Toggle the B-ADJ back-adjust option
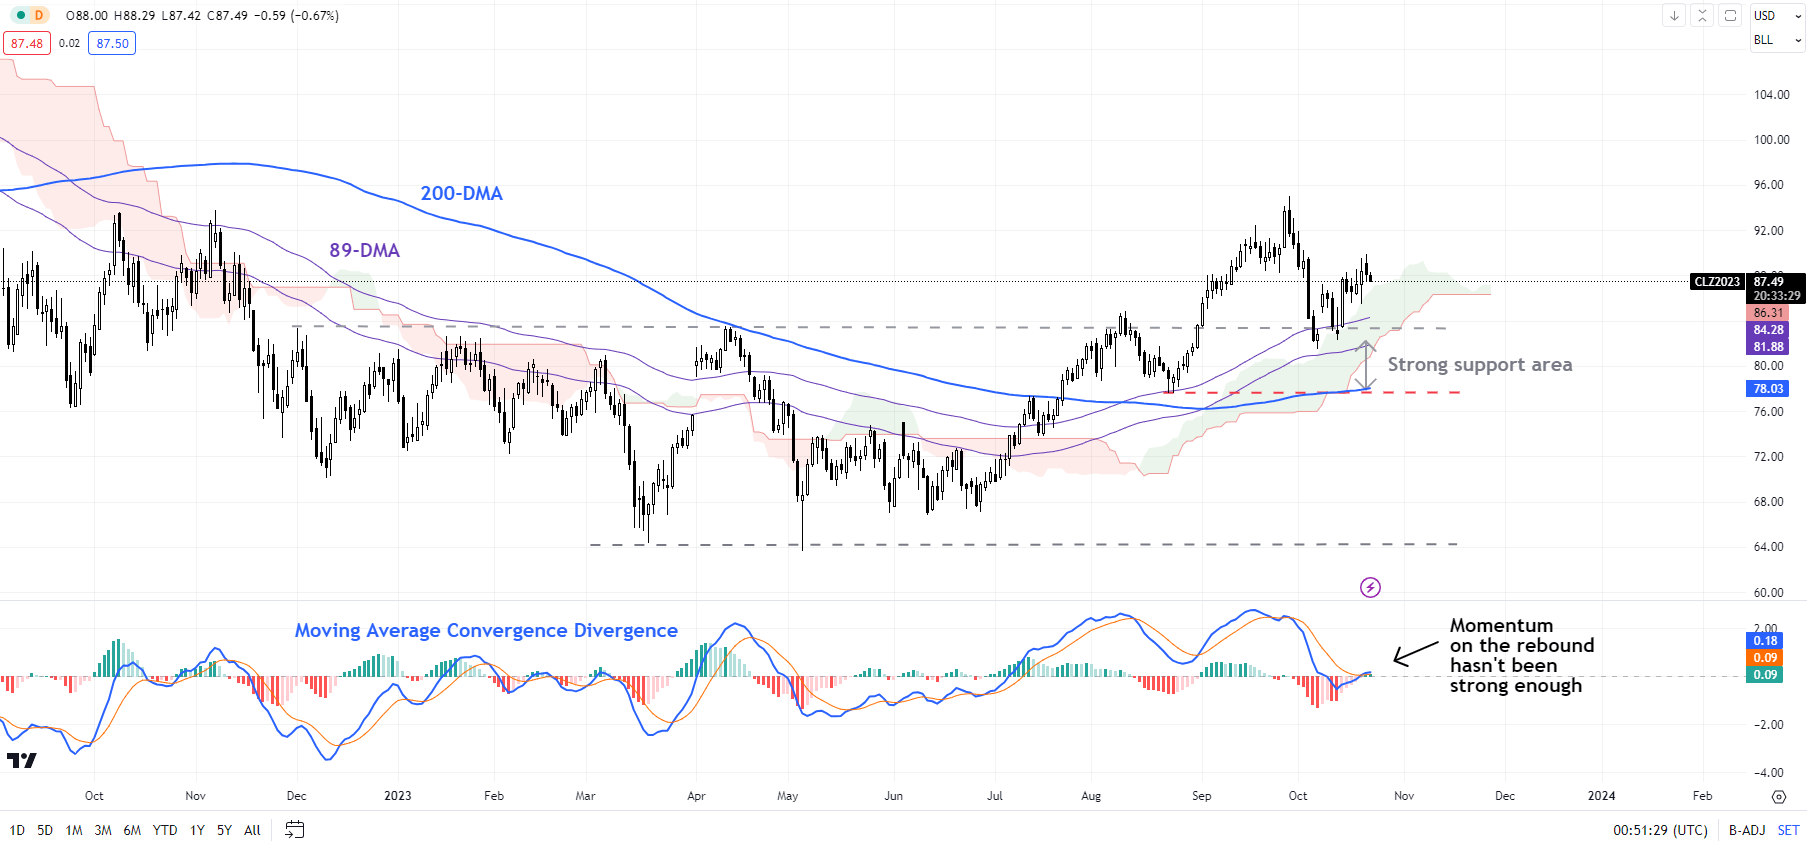The image size is (1807, 845). click(x=1747, y=830)
